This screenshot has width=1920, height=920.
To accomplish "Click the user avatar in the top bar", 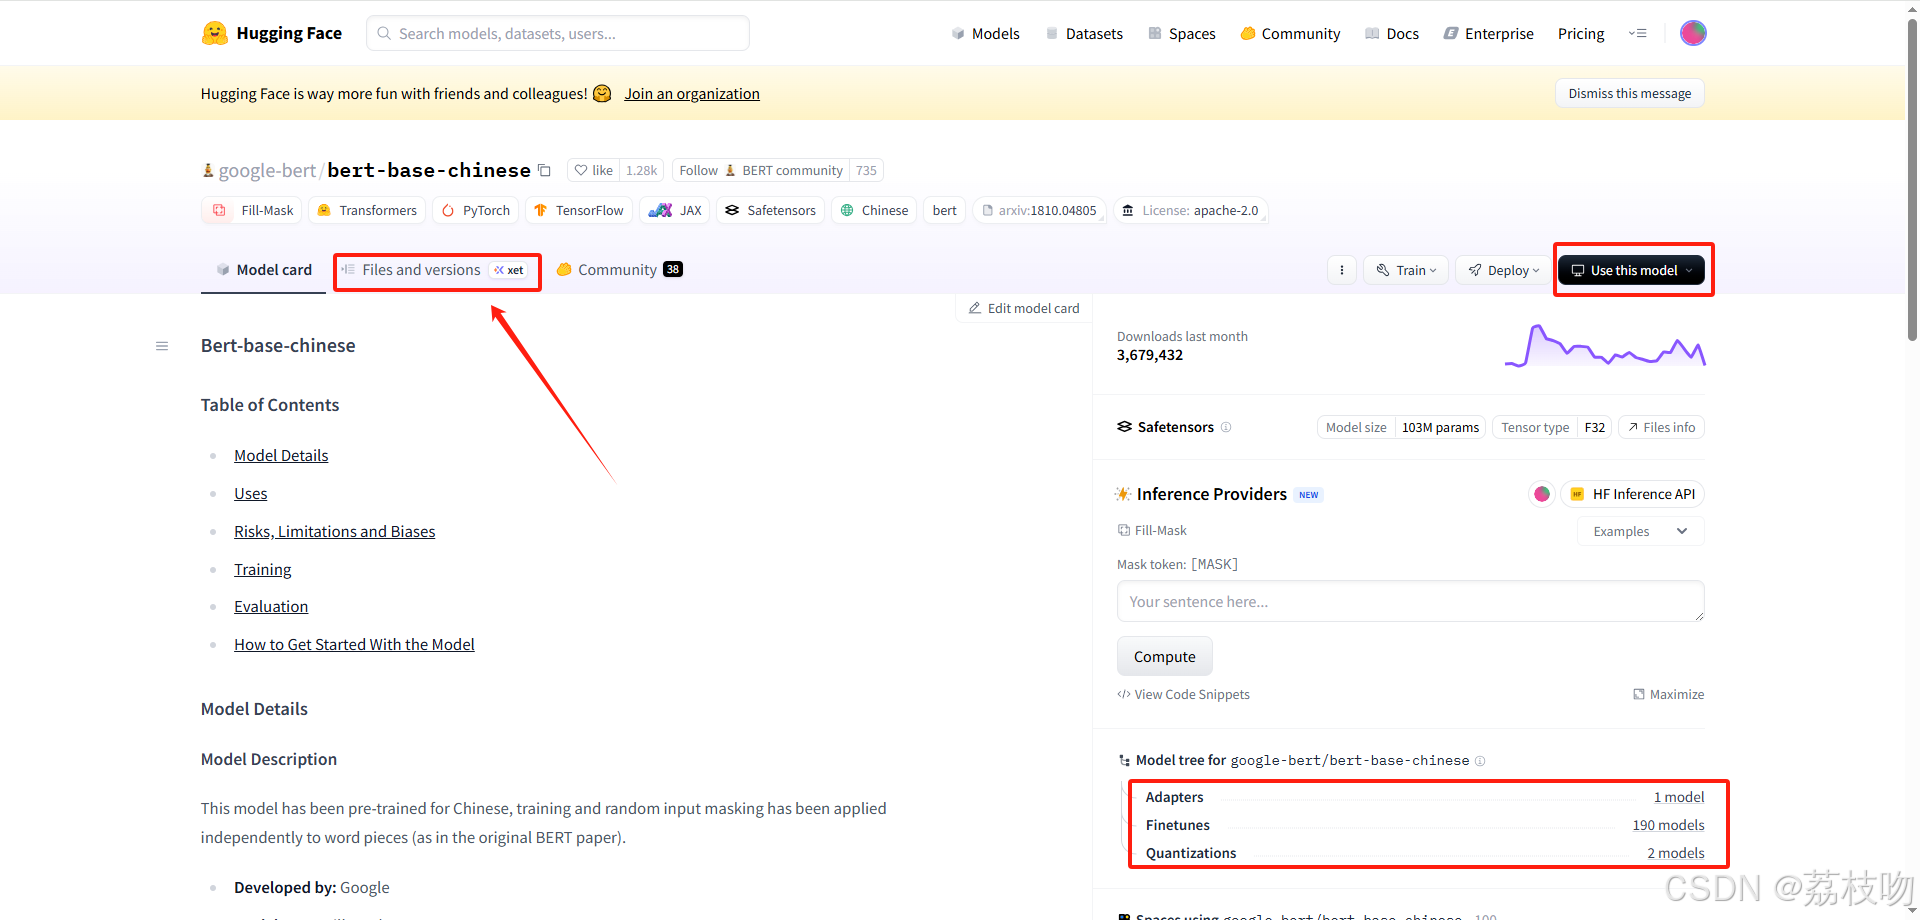I will (x=1693, y=33).
